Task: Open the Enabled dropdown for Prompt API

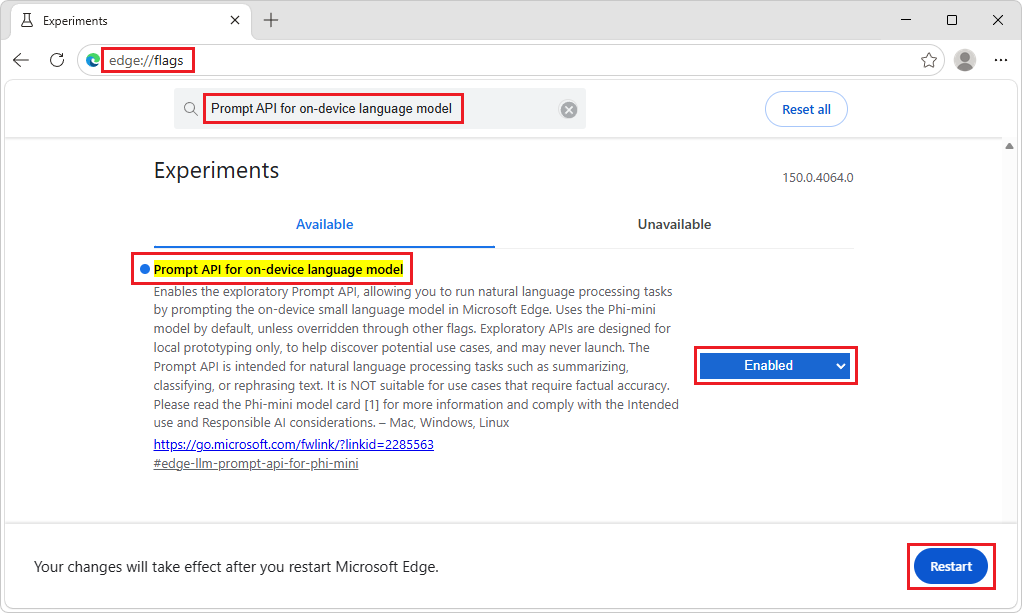Action: coord(774,366)
